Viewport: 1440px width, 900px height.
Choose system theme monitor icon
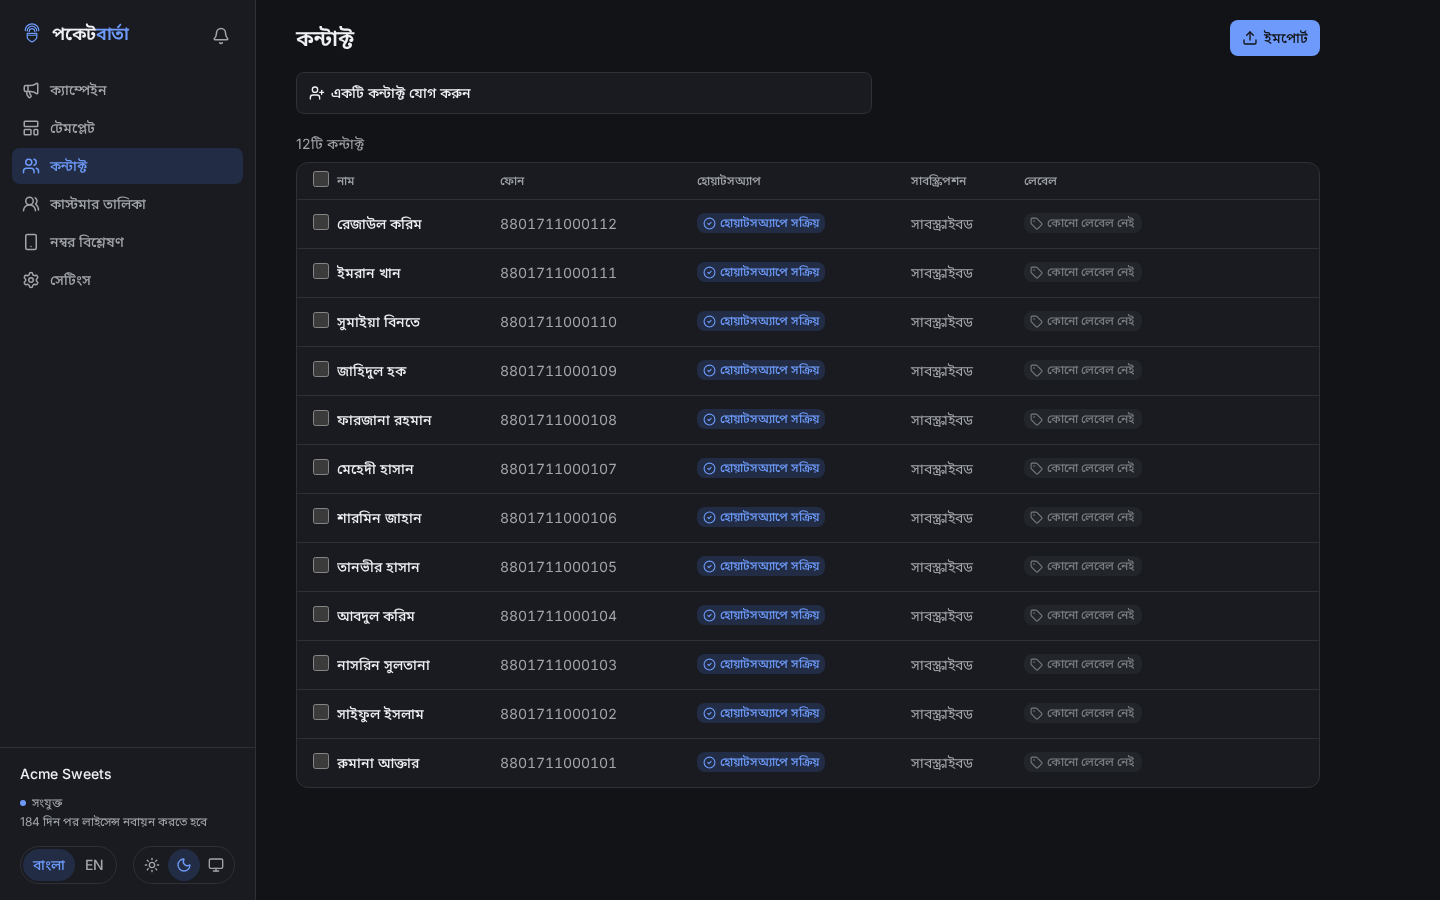click(x=216, y=865)
